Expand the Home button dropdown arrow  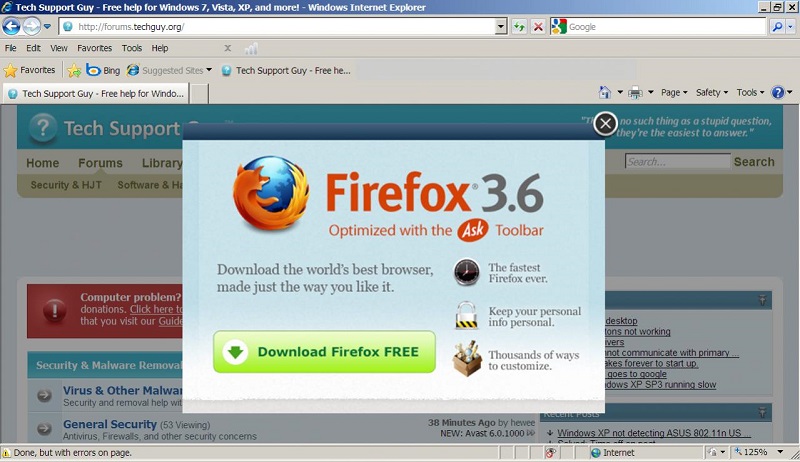(620, 92)
